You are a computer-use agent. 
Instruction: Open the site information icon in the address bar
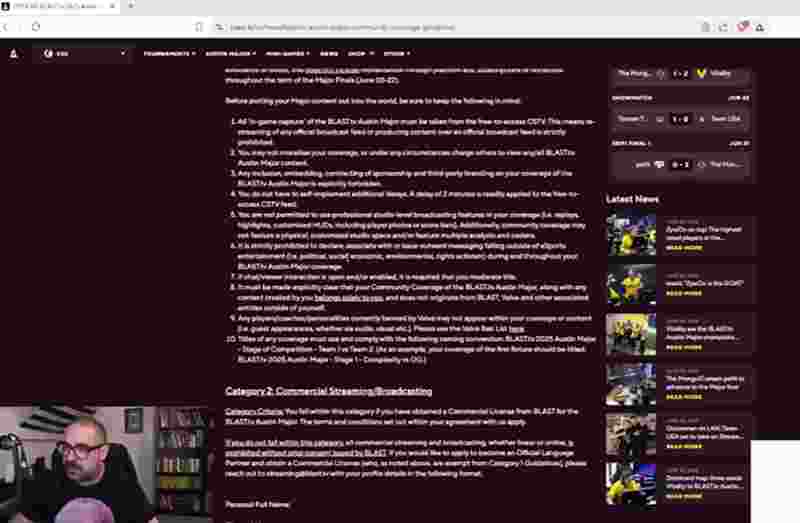[219, 27]
